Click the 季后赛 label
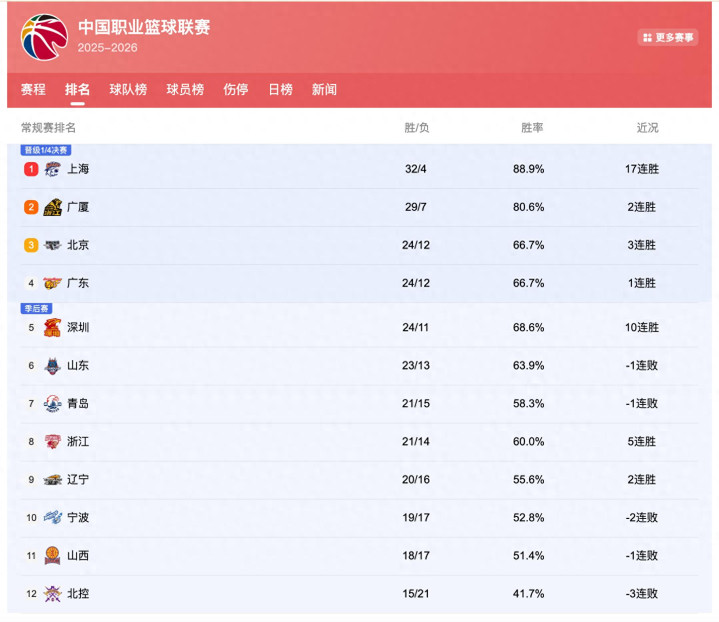The image size is (719, 622). coord(36,309)
